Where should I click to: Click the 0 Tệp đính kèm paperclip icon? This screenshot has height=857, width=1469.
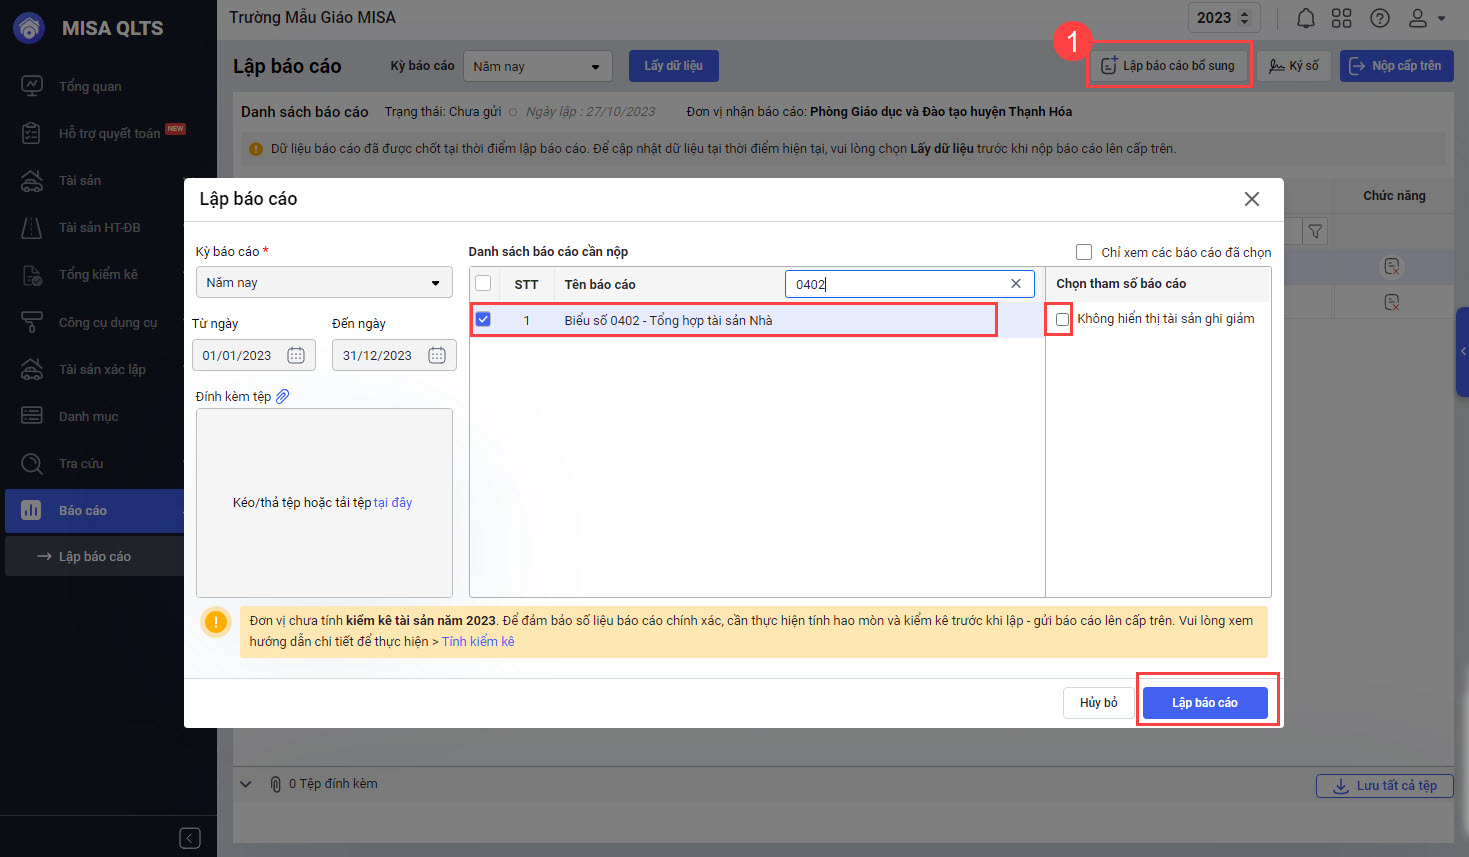click(276, 784)
